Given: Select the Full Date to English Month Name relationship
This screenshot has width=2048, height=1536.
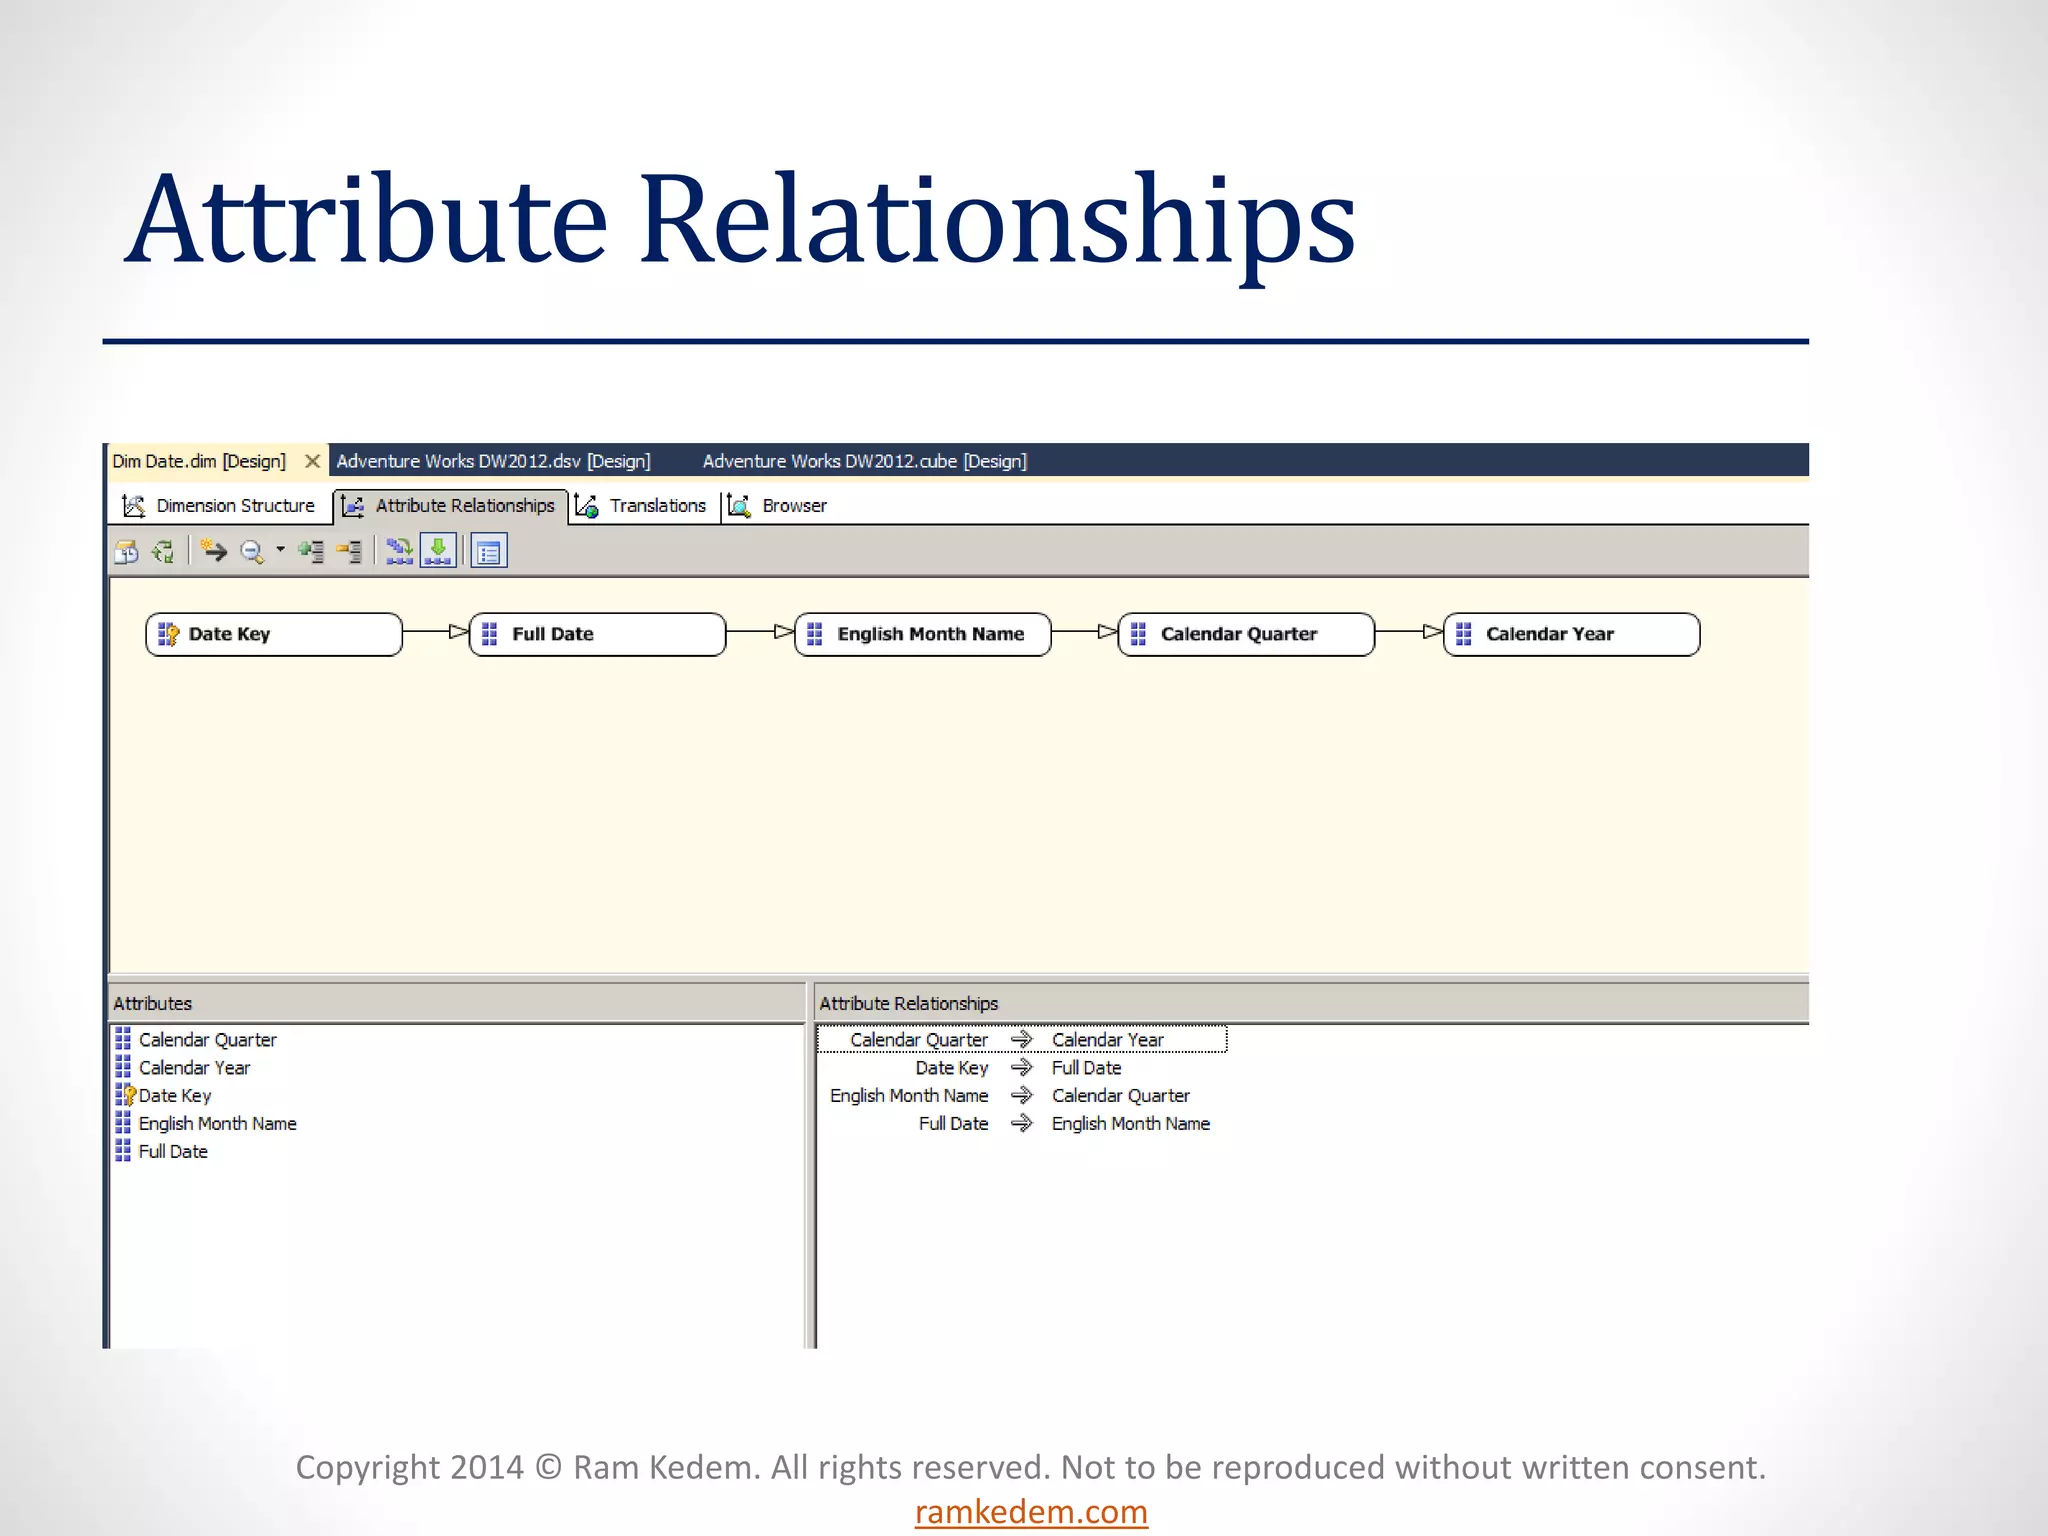Looking at the screenshot, I should [x=1020, y=1124].
